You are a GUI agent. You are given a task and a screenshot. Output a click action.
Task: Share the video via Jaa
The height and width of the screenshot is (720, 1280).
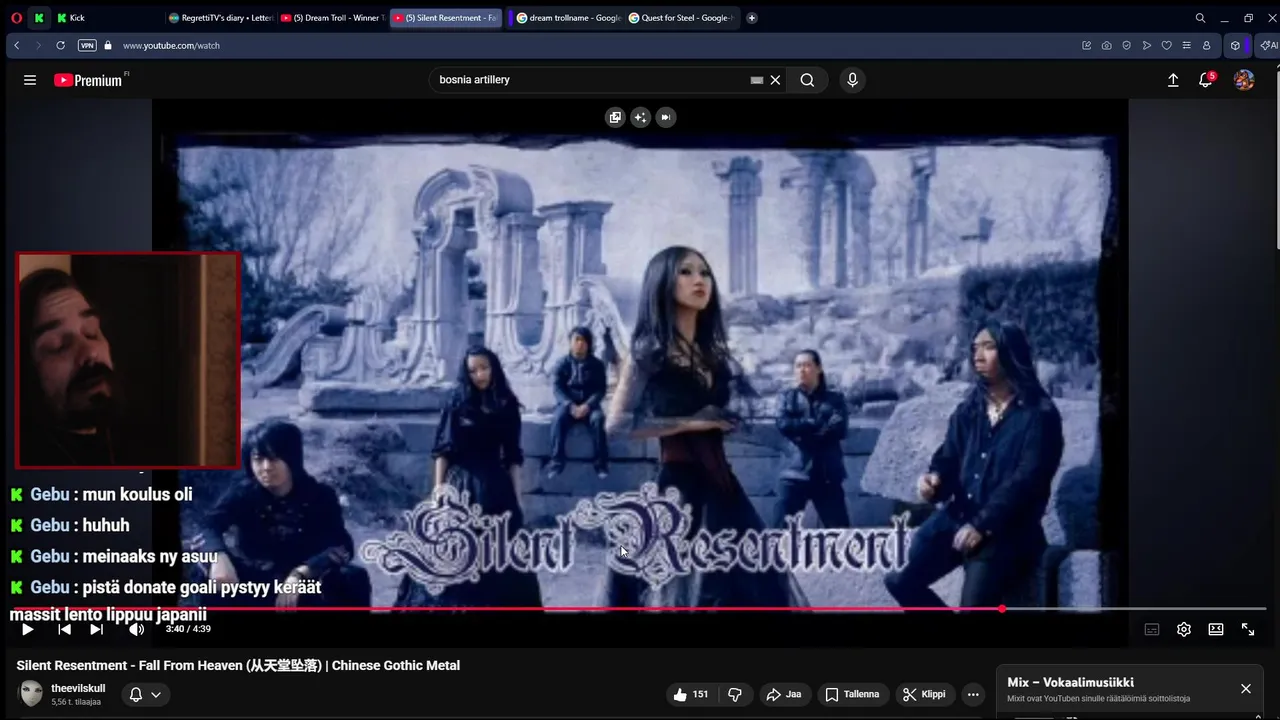784,694
